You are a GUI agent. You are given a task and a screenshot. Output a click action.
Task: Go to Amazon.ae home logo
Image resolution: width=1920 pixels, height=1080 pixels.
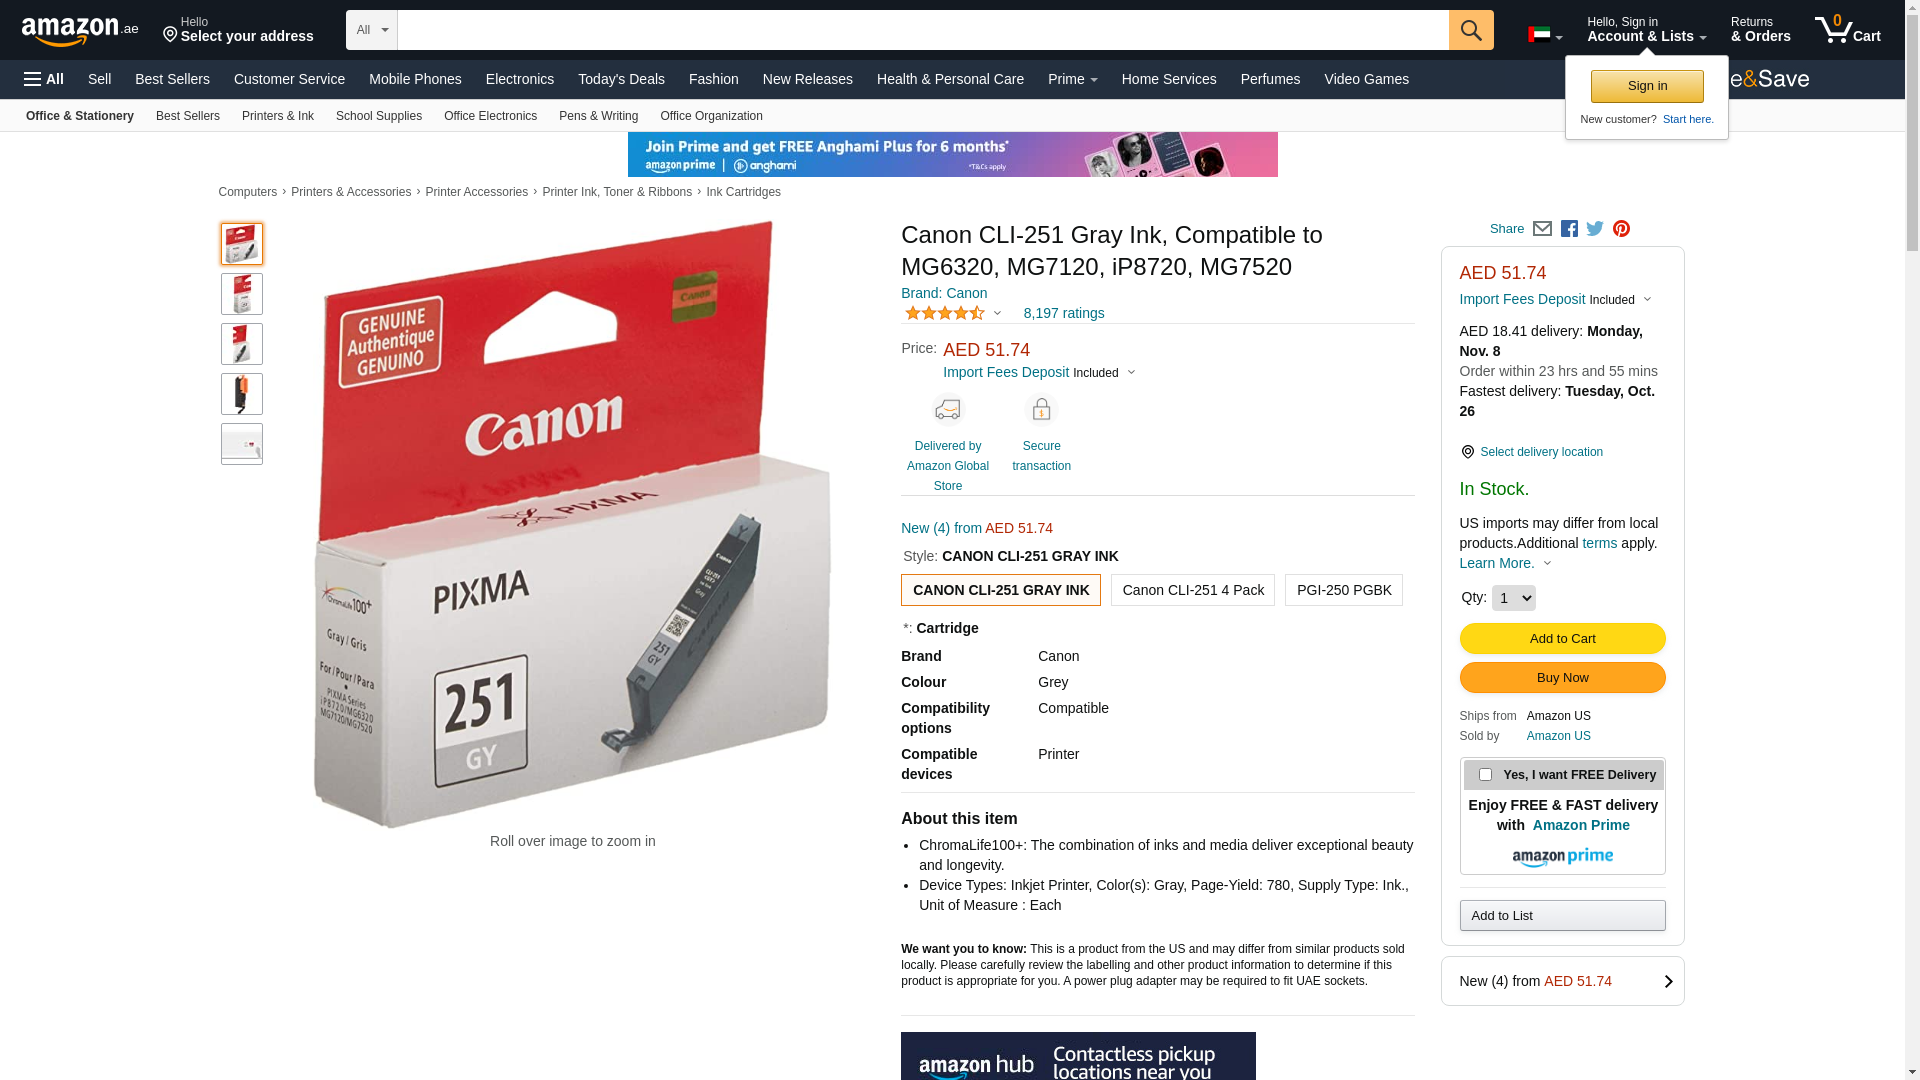[x=80, y=31]
